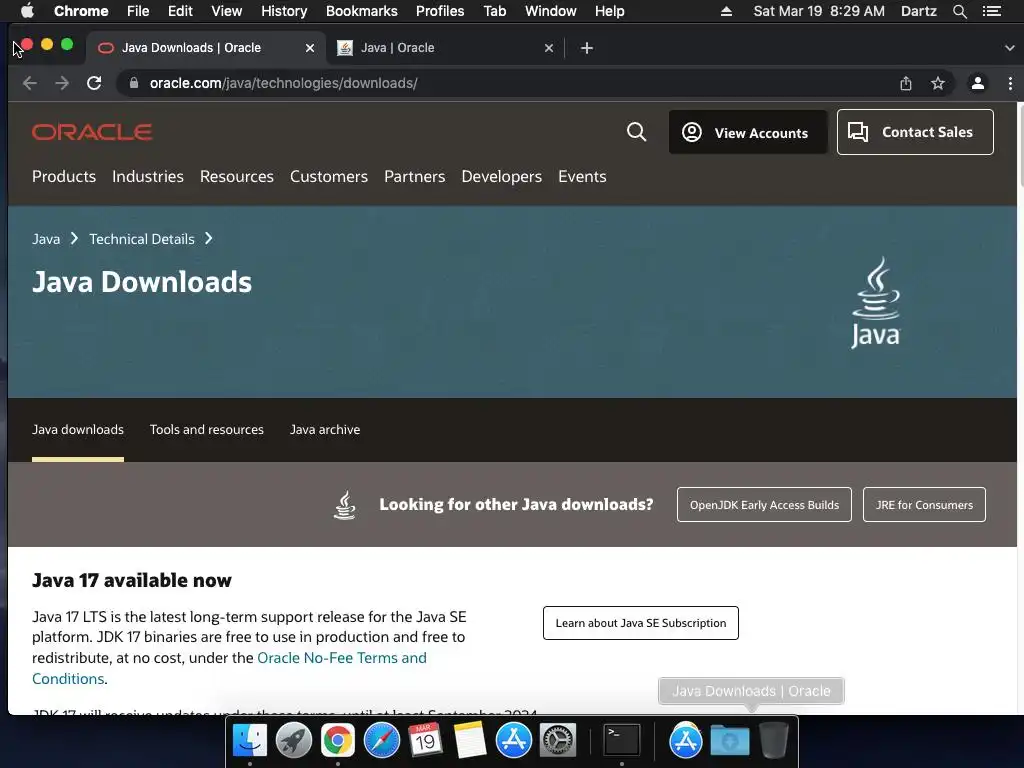Share this page via the share icon
The height and width of the screenshot is (768, 1024).
[906, 83]
